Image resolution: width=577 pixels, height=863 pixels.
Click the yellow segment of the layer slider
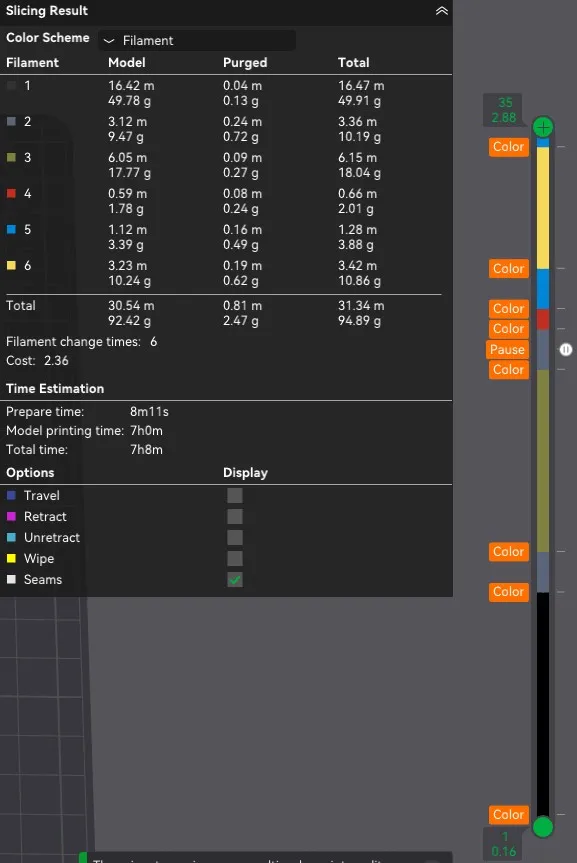[543, 208]
